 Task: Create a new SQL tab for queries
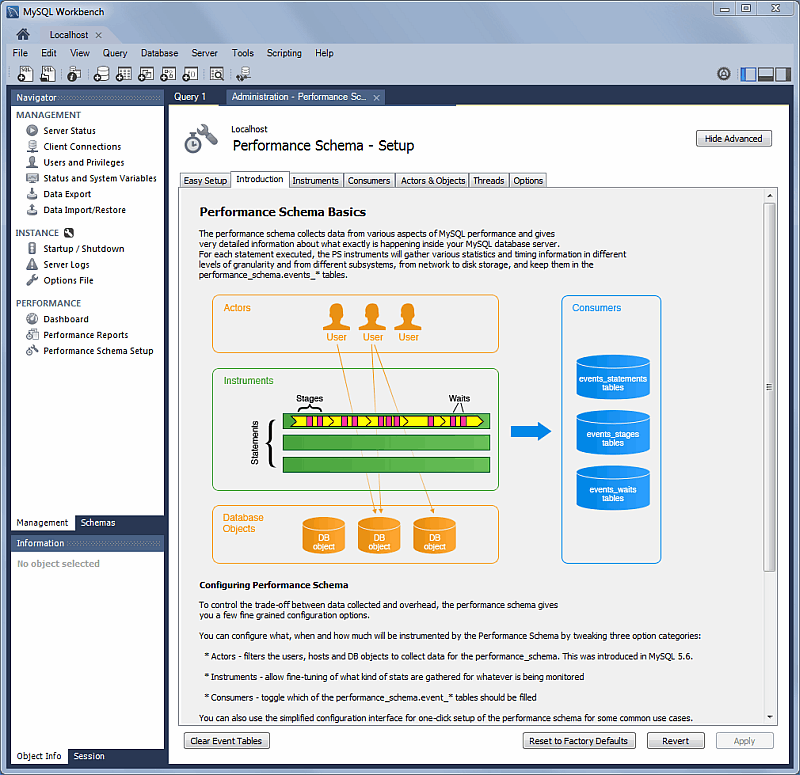[25, 74]
